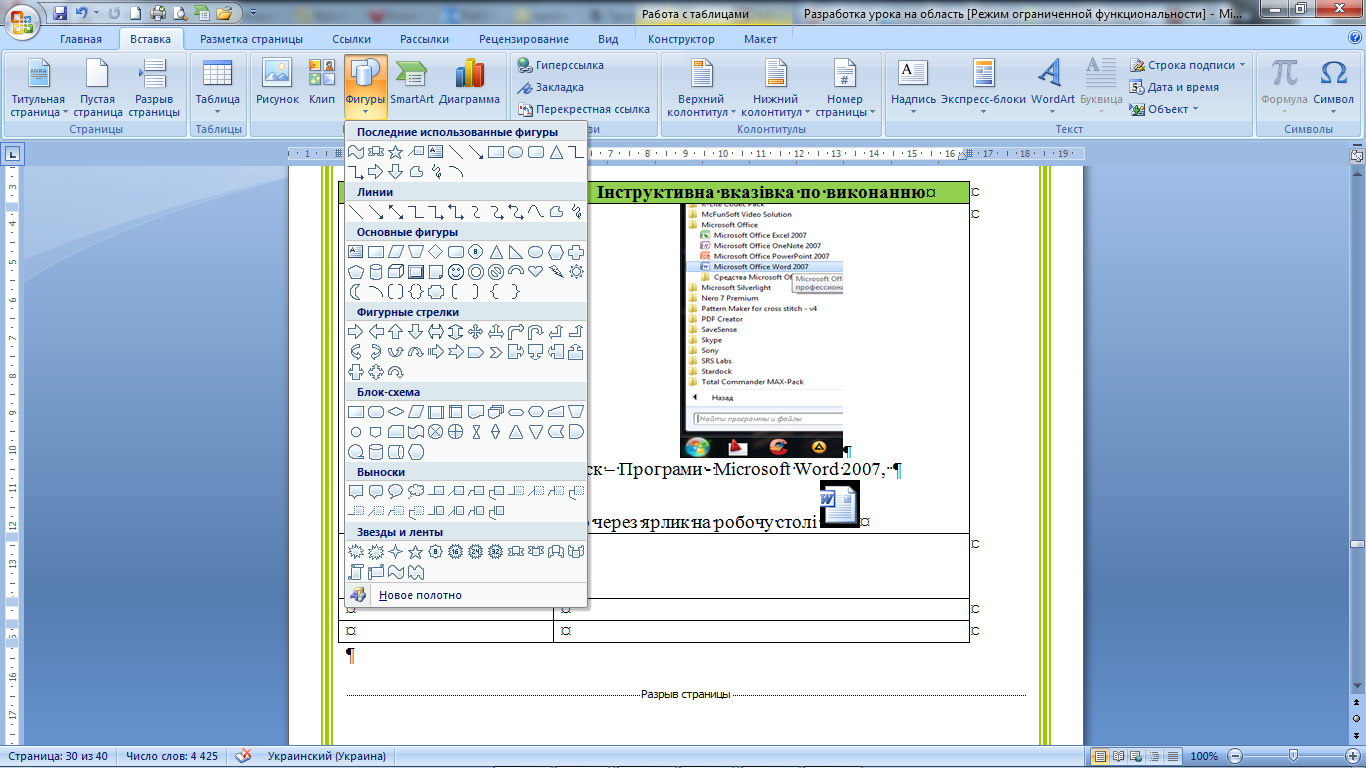Select the heart shape
Viewport: 1366px width, 768px height.
coord(535,272)
